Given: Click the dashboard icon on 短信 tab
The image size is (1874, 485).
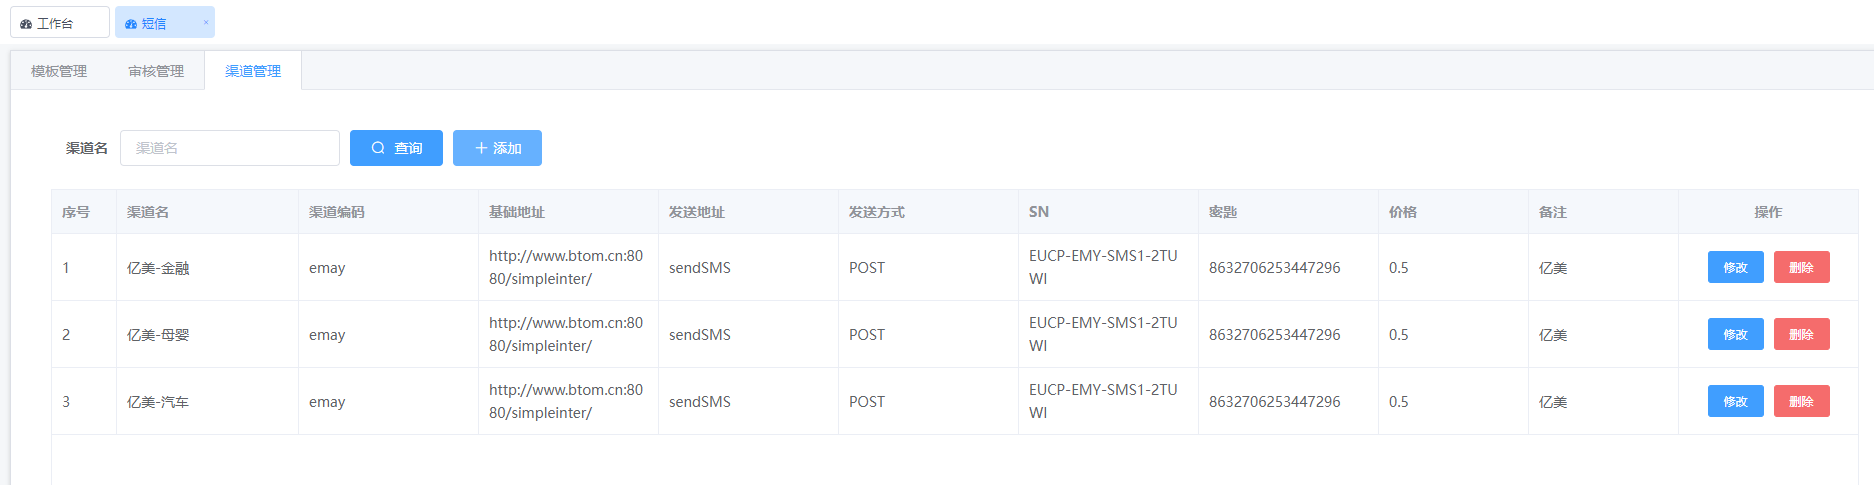Looking at the screenshot, I should tap(131, 24).
